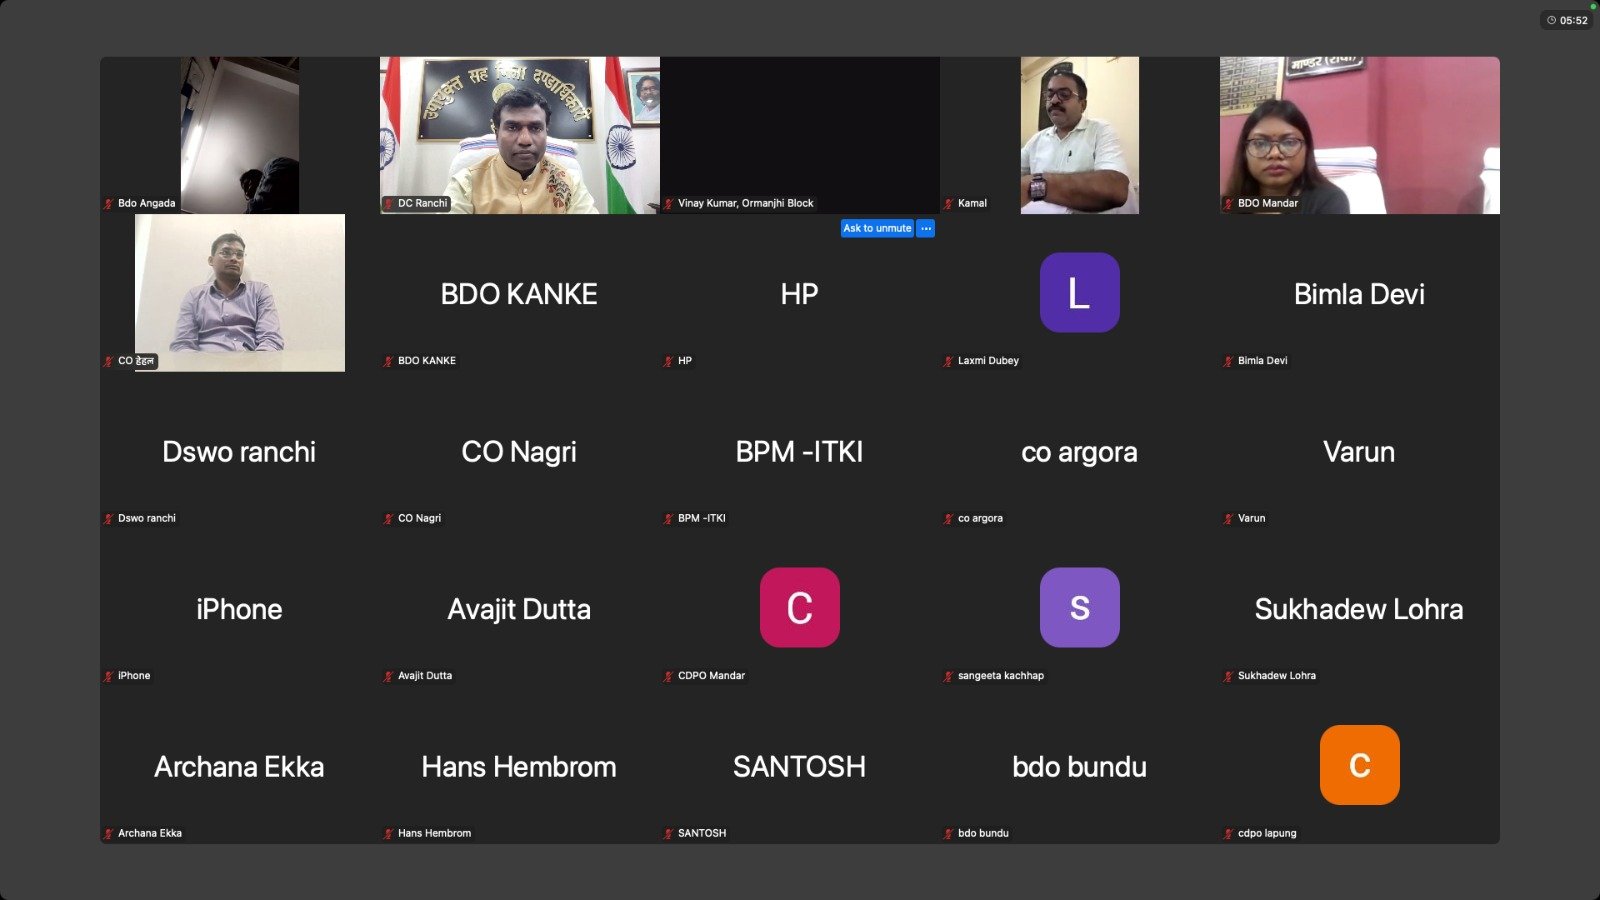Select the large HP participant name
Screen dimensions: 1600x900
click(799, 294)
